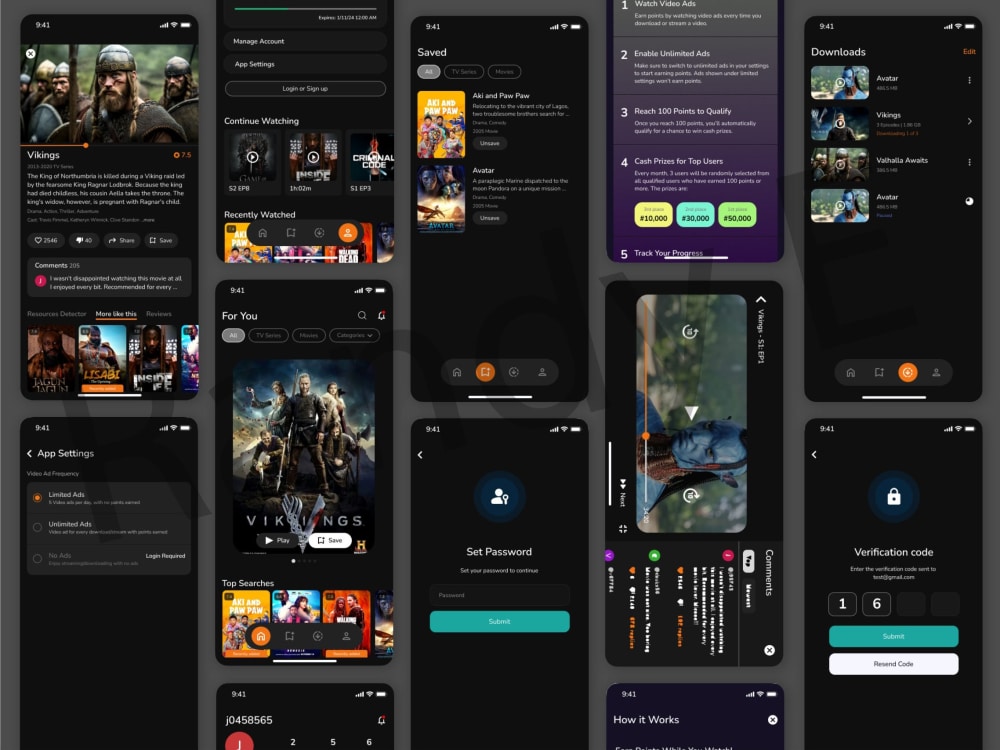This screenshot has height=750, width=1000.
Task: Dislike Vikings using the 40 thumbs-down button
Action: coord(84,240)
